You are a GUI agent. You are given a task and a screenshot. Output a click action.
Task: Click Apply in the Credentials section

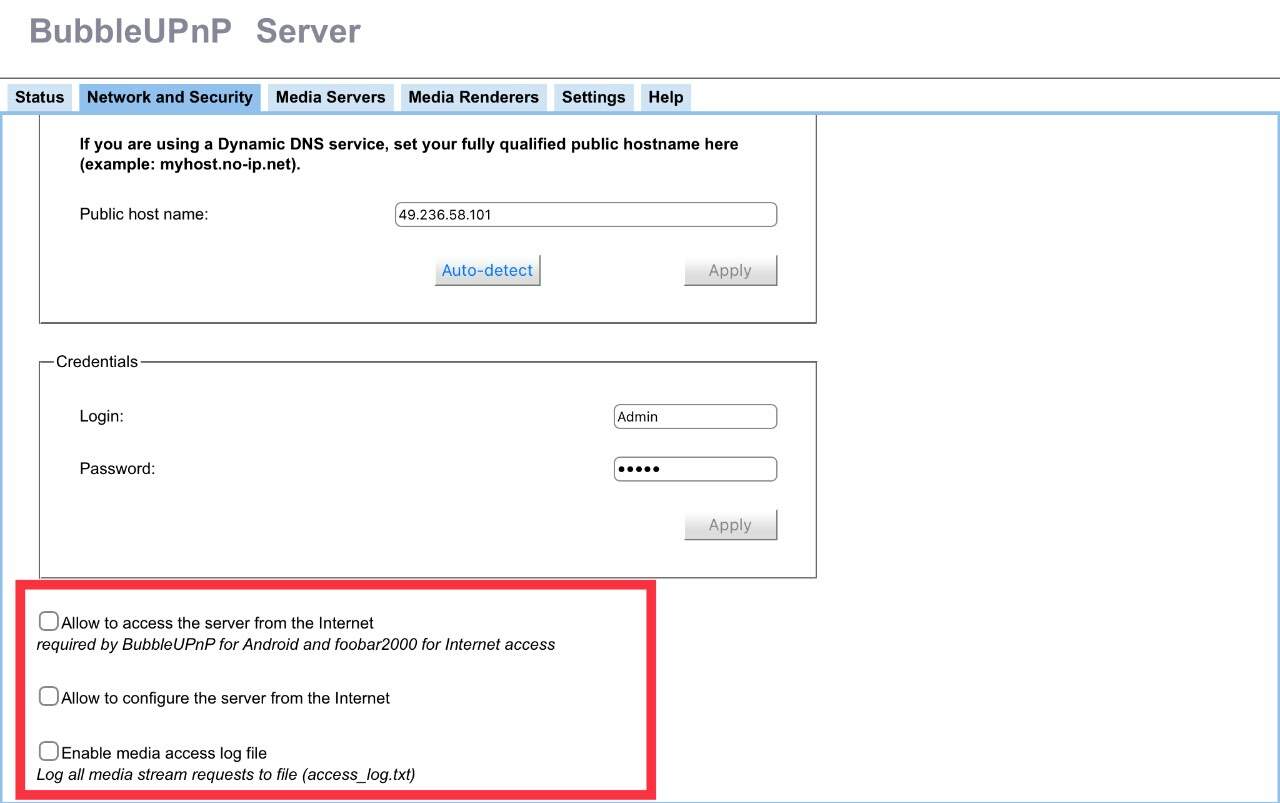730,525
